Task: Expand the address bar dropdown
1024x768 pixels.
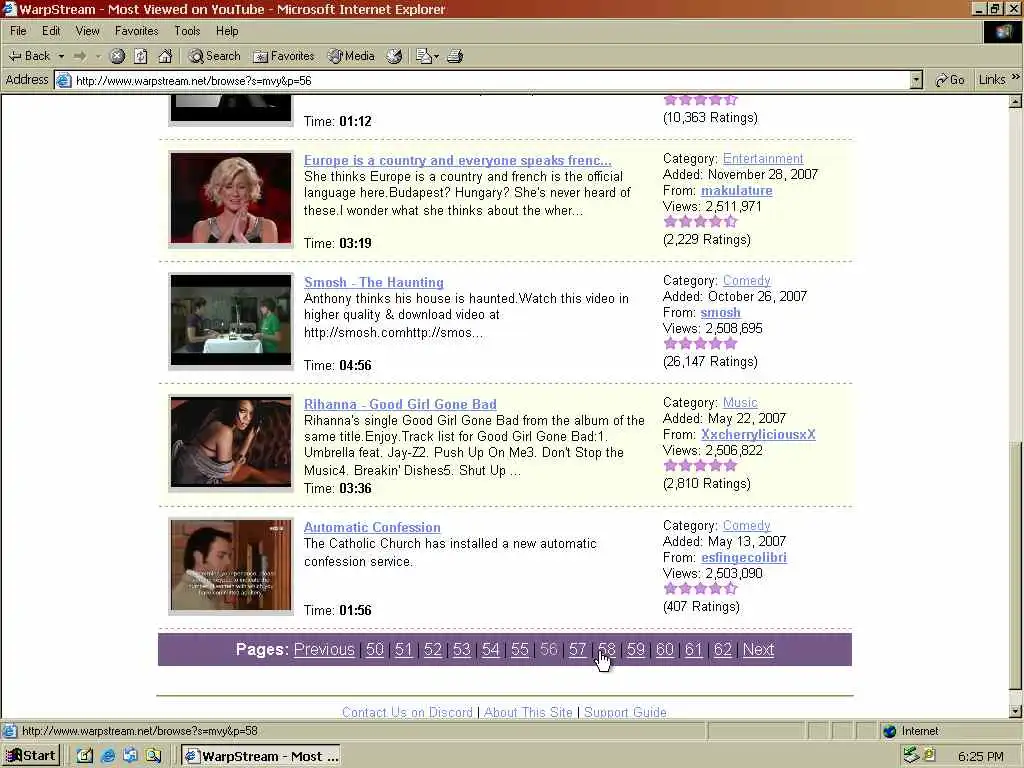Action: [916, 80]
